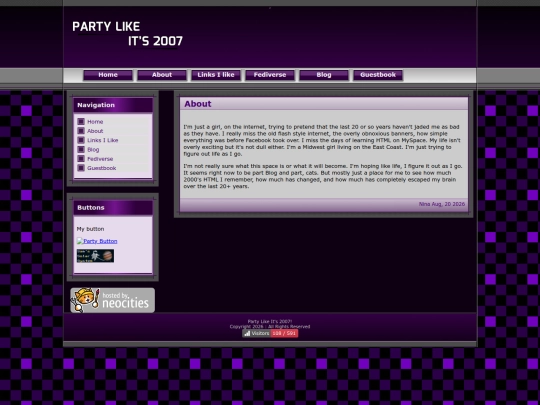
Task: Click the My button label text
Action: 90,229
